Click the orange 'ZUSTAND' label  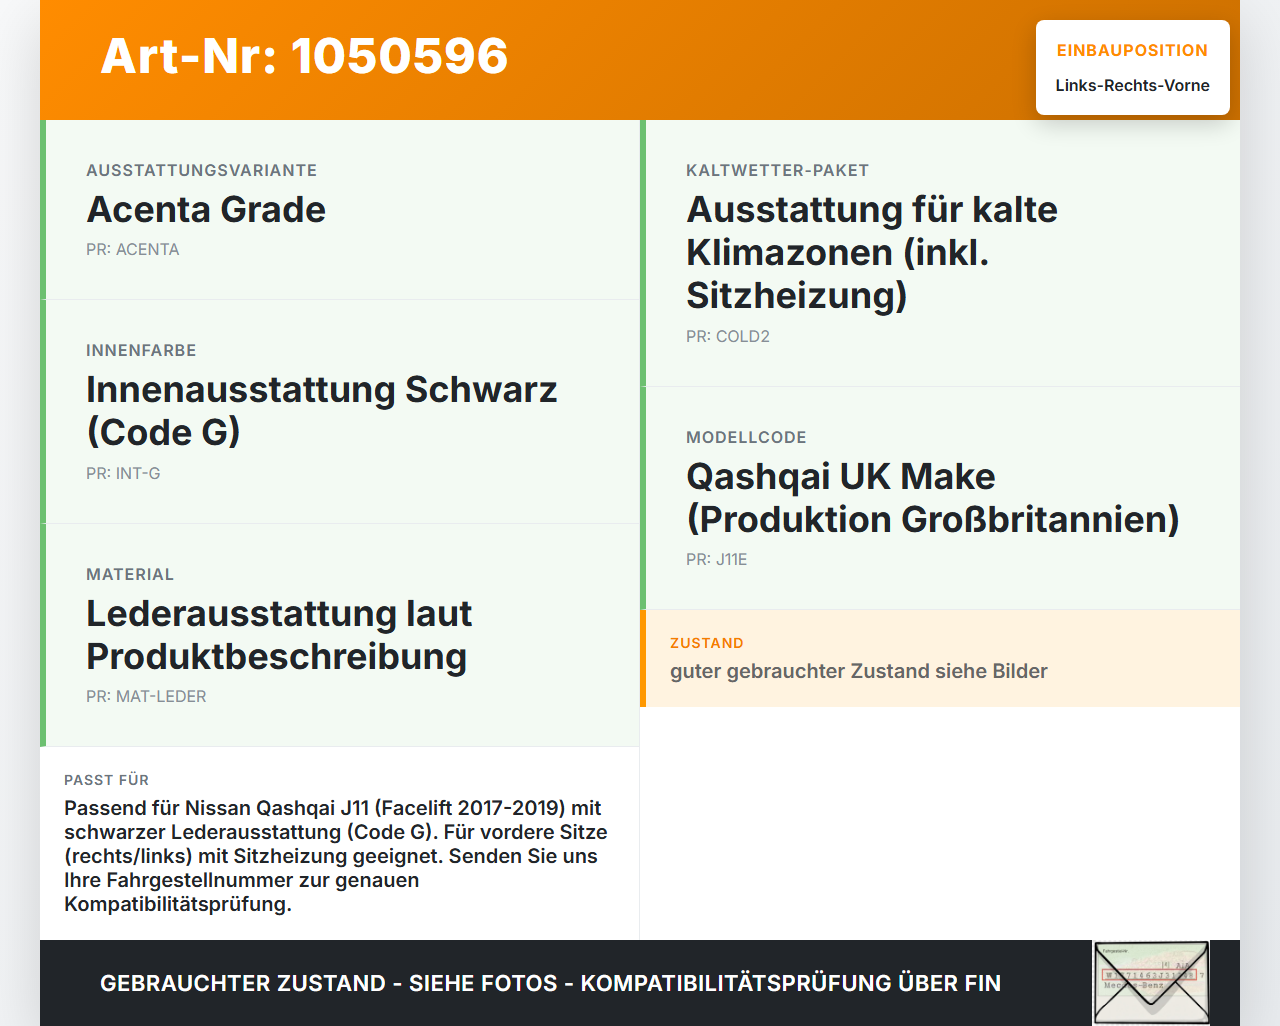[x=707, y=643]
